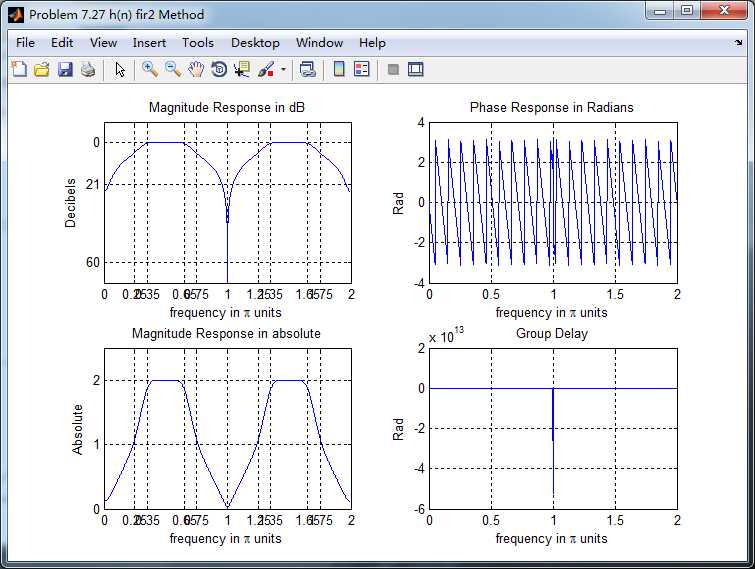Viewport: 755px width, 569px height.
Task: Toggle the Insert Legend button
Action: coord(361,69)
